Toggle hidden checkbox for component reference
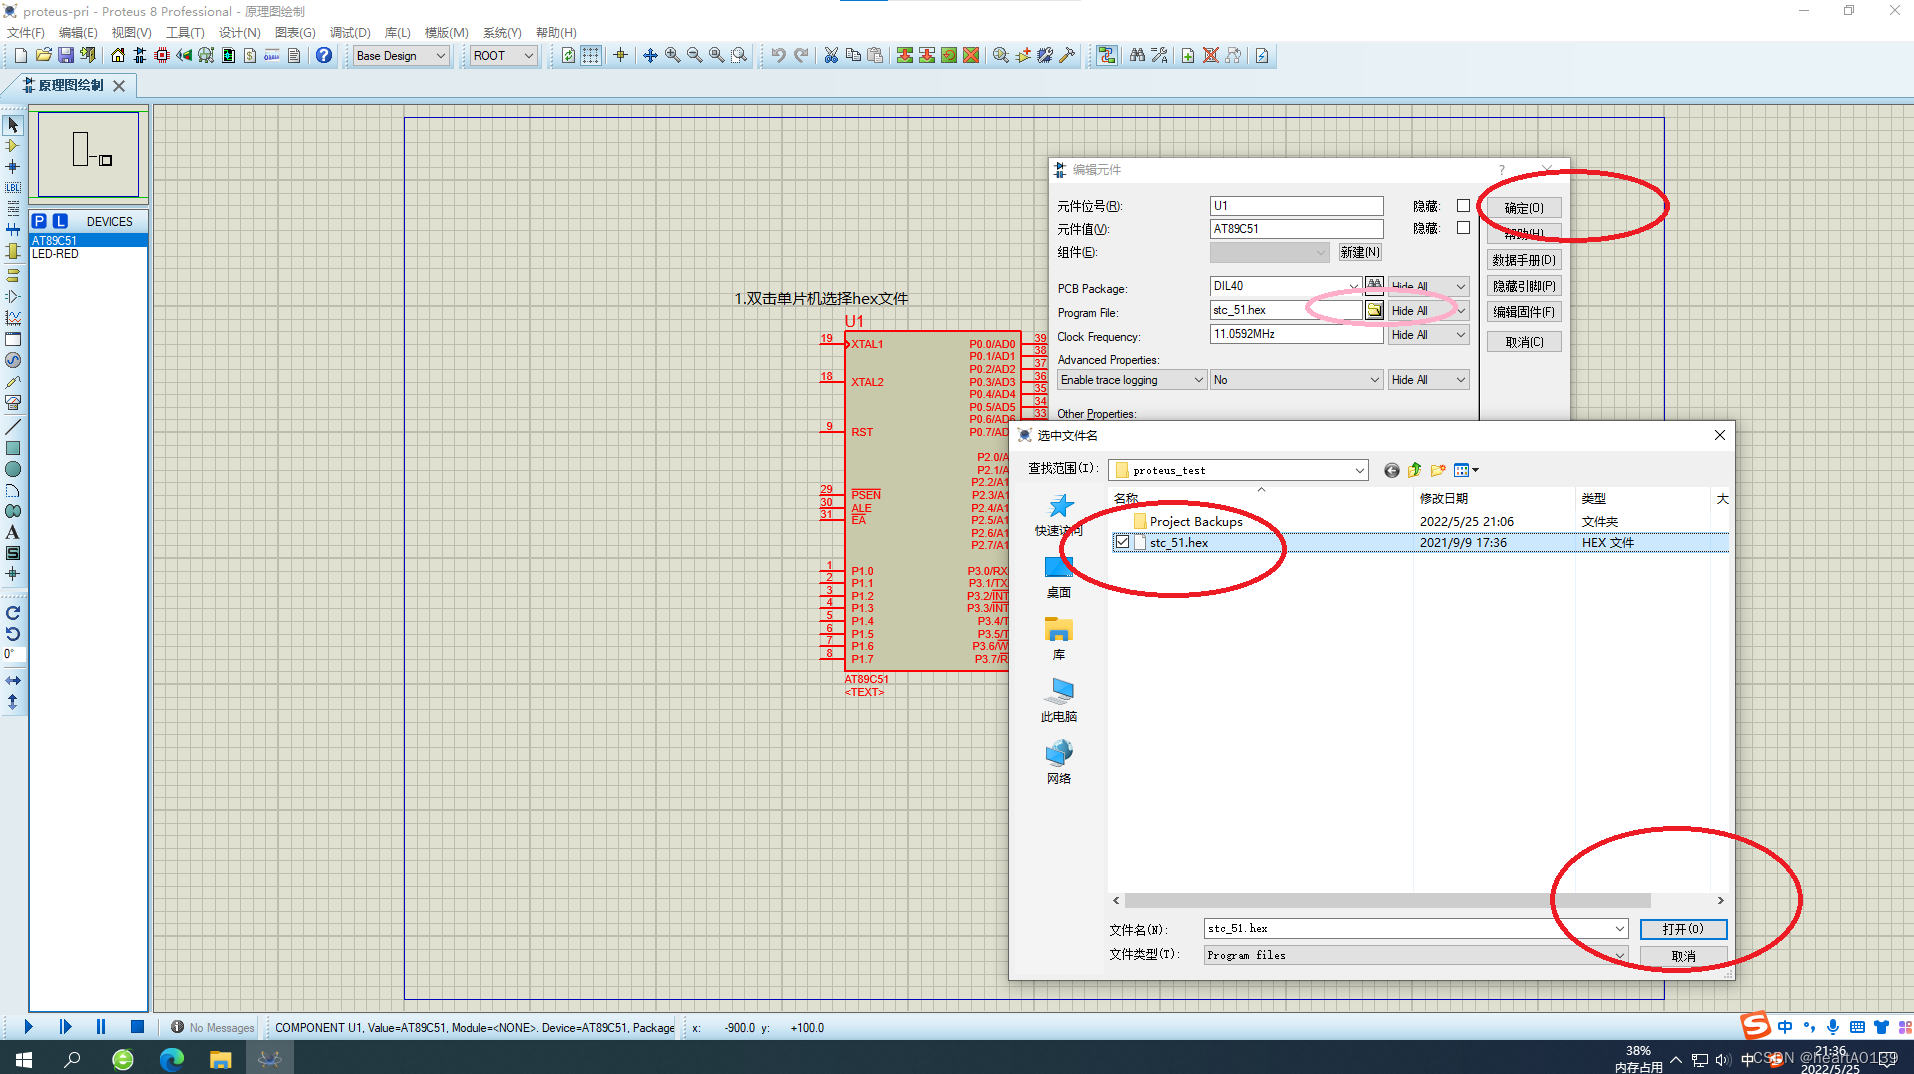The height and width of the screenshot is (1074, 1914). pyautogui.click(x=1463, y=206)
